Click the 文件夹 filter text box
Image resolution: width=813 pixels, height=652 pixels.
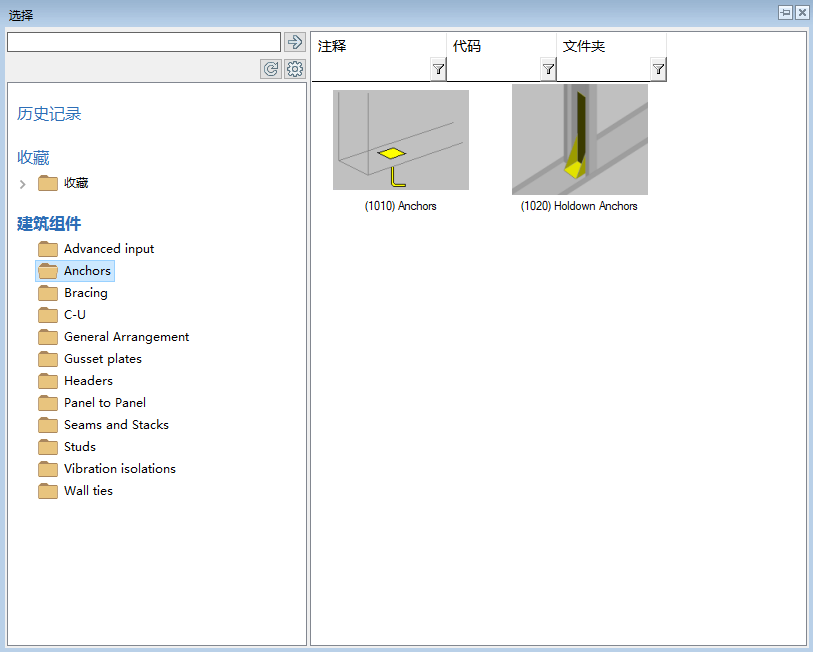(x=604, y=70)
